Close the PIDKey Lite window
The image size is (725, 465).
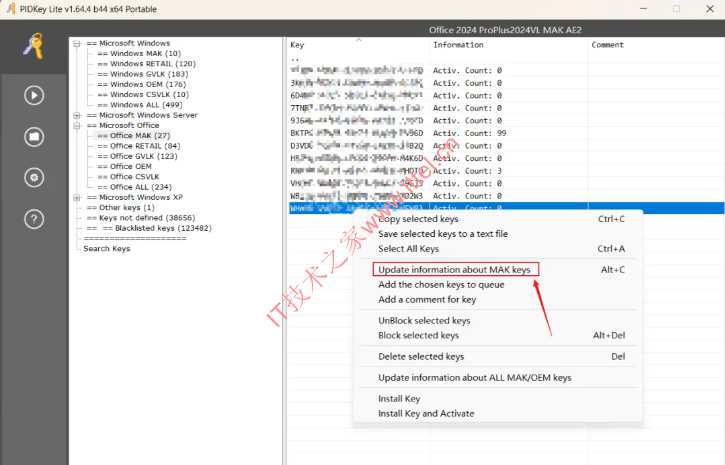point(710,9)
